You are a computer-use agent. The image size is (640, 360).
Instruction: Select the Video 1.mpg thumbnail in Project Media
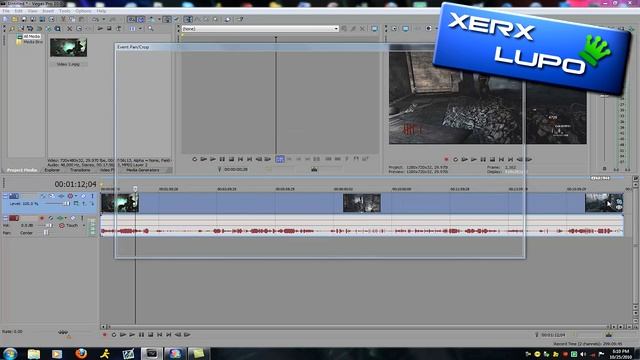click(68, 48)
